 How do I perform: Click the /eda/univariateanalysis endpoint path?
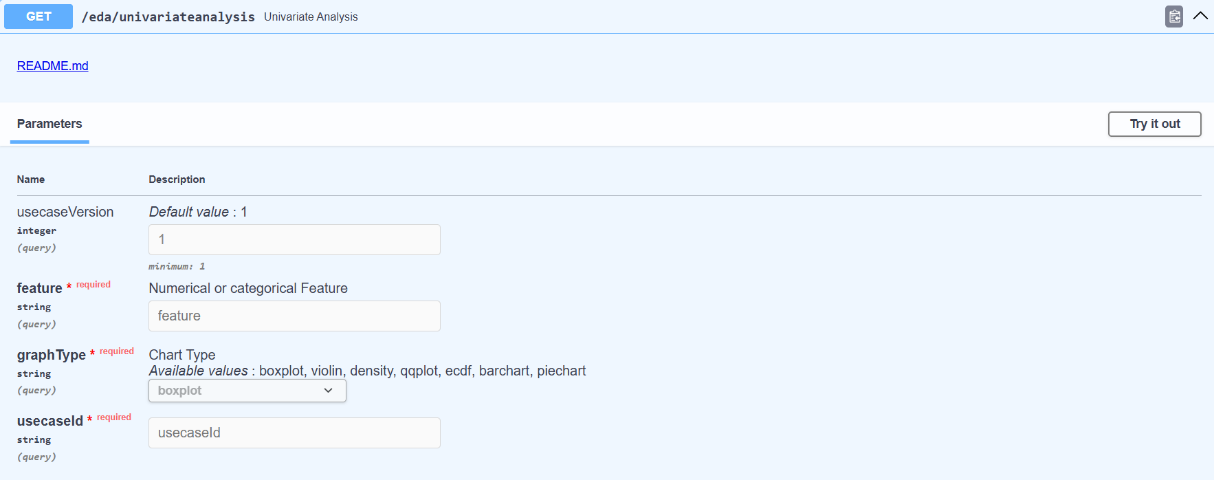point(168,17)
